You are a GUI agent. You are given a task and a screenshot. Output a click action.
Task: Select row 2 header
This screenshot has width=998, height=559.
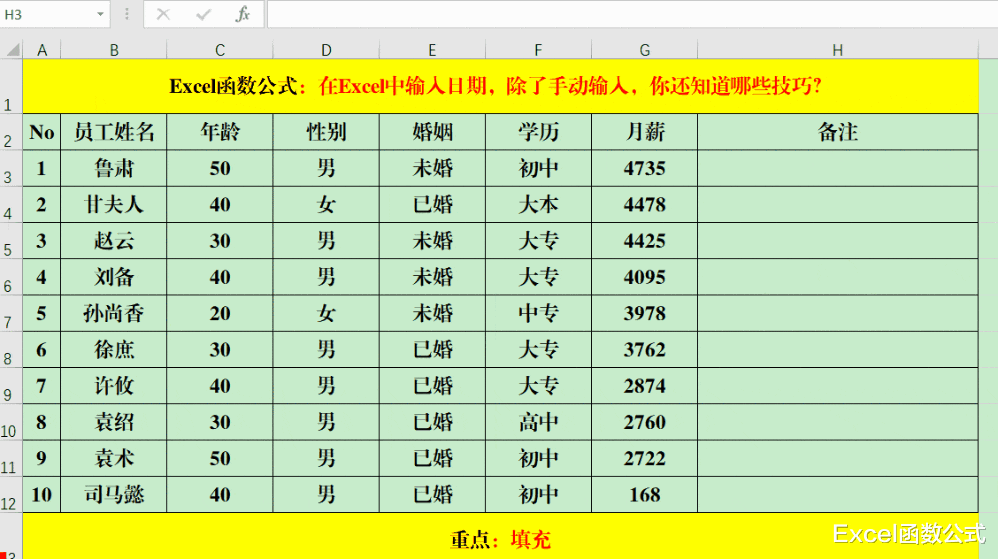pyautogui.click(x=11, y=132)
